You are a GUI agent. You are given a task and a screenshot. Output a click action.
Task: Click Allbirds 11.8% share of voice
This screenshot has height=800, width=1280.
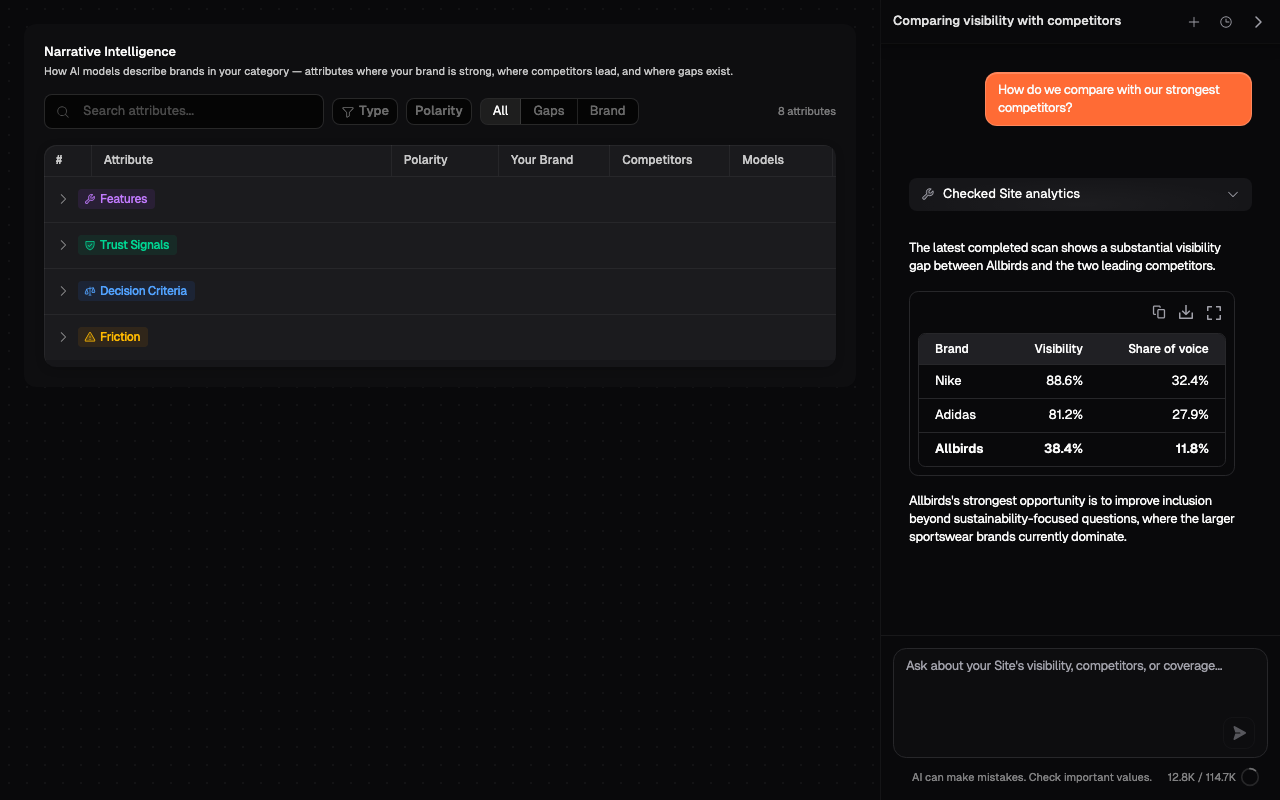(x=1192, y=449)
